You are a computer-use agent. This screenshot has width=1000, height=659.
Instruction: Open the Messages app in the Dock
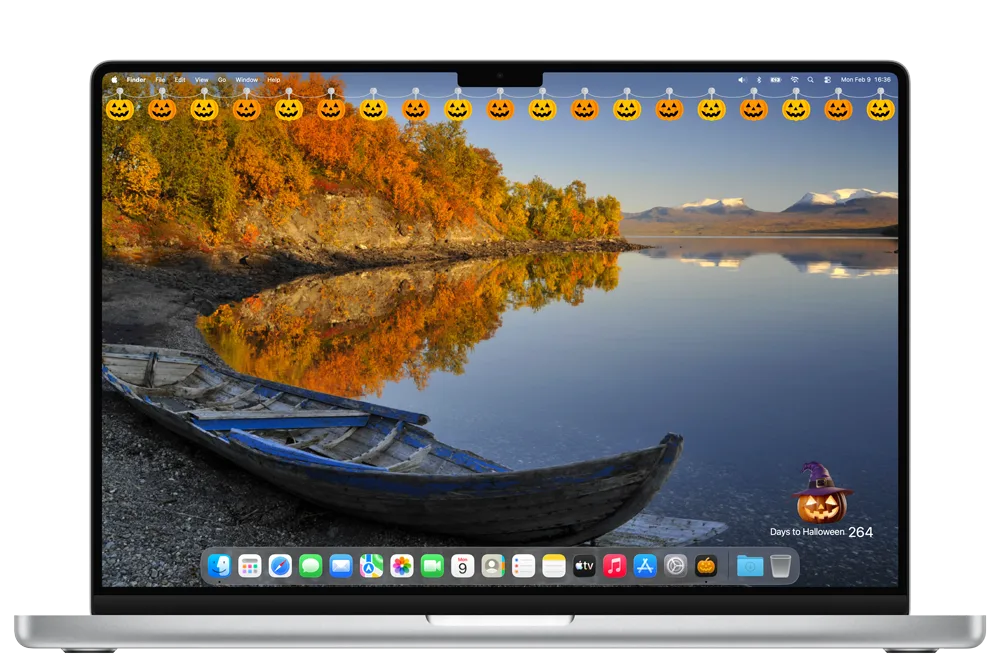point(311,566)
